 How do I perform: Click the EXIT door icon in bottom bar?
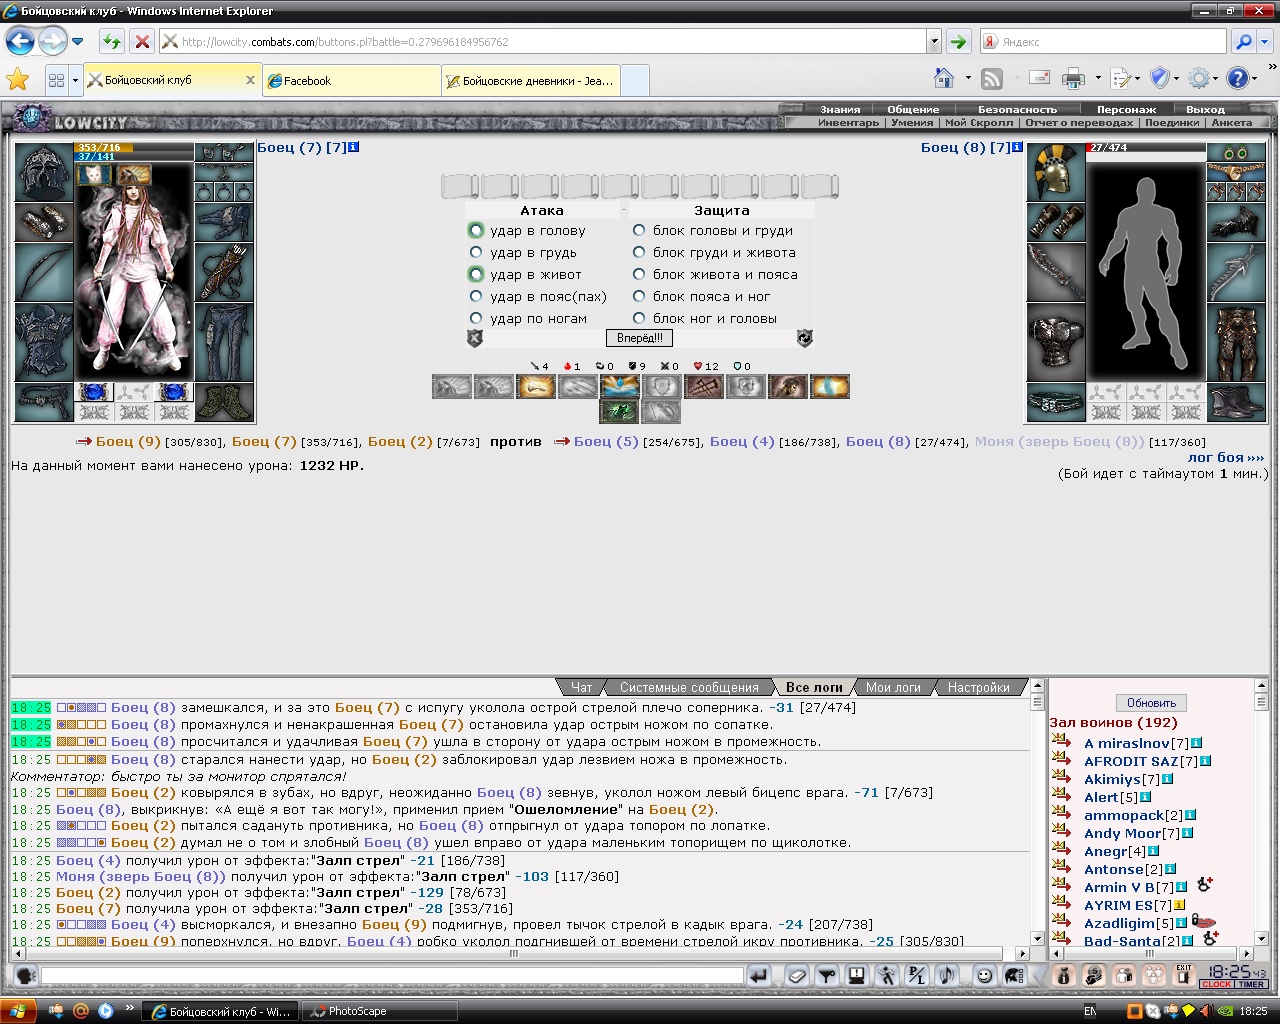point(1184,975)
